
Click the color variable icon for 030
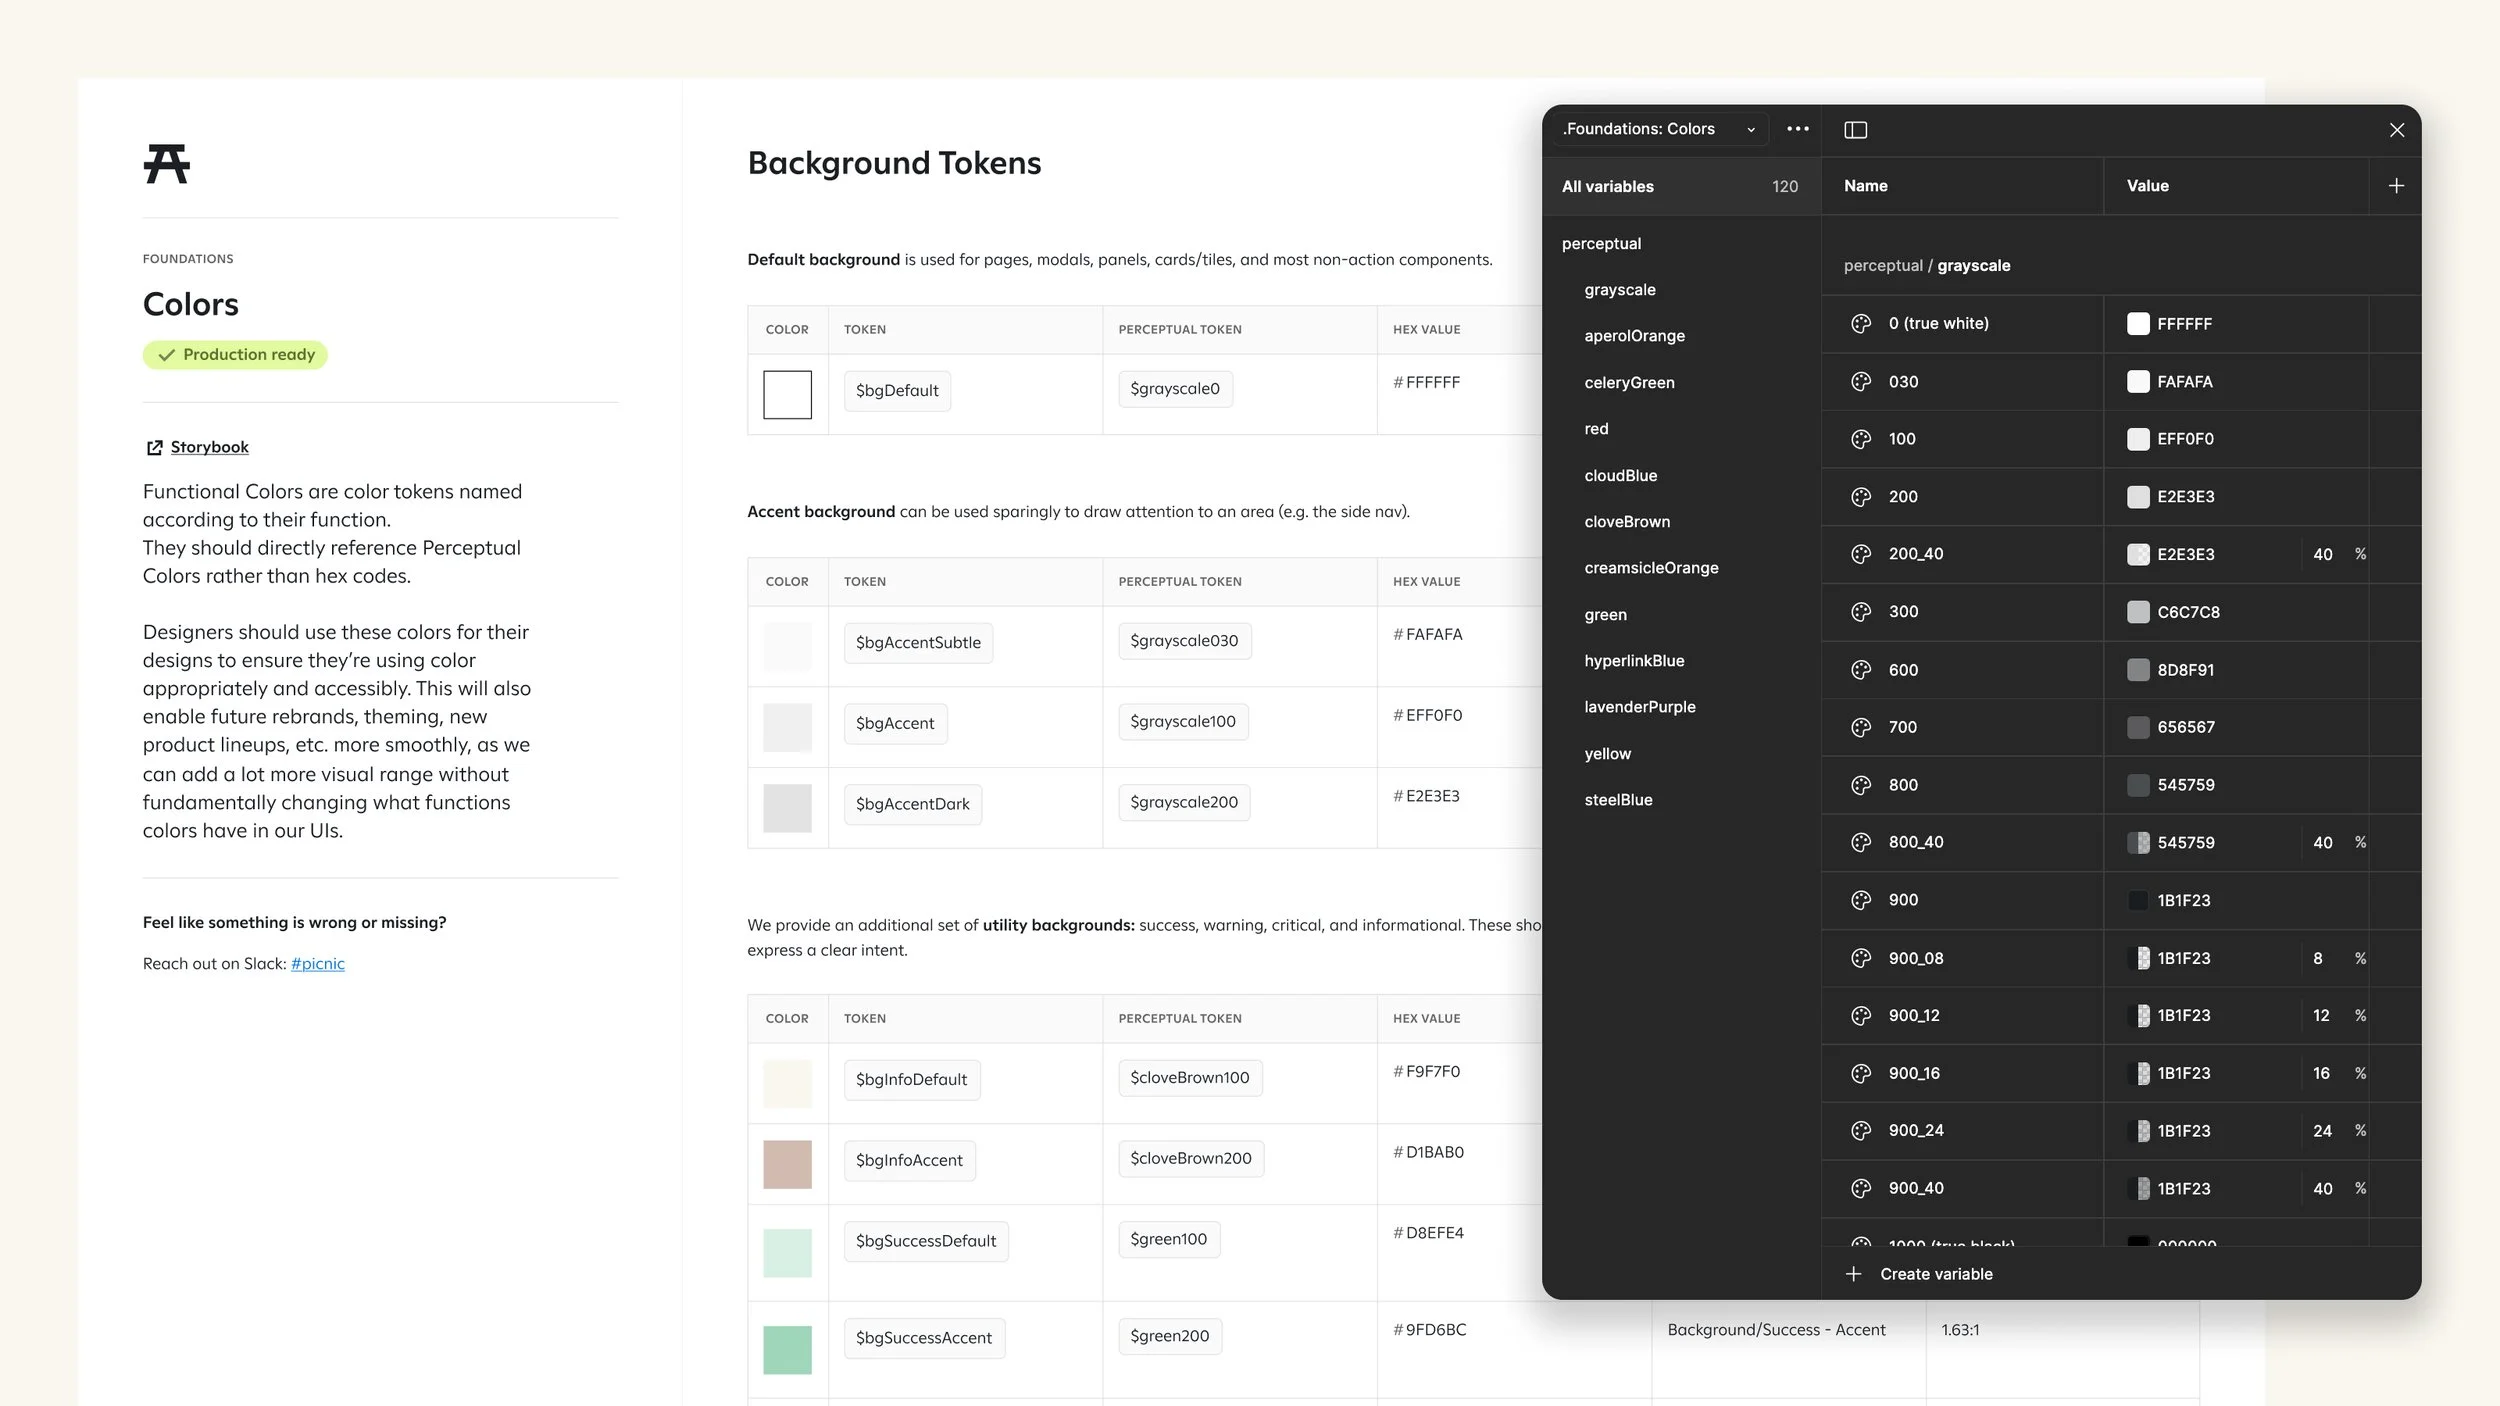(1860, 382)
